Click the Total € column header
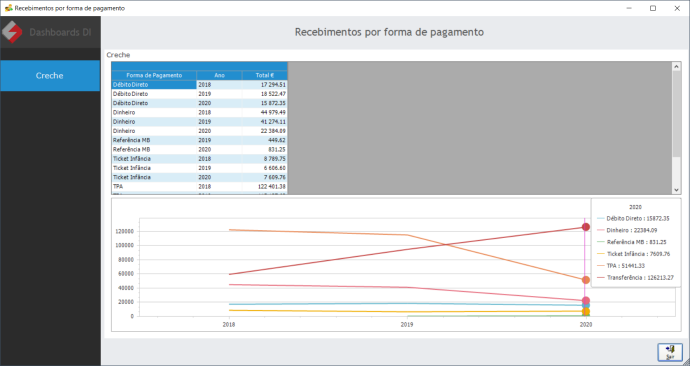 pos(265,75)
